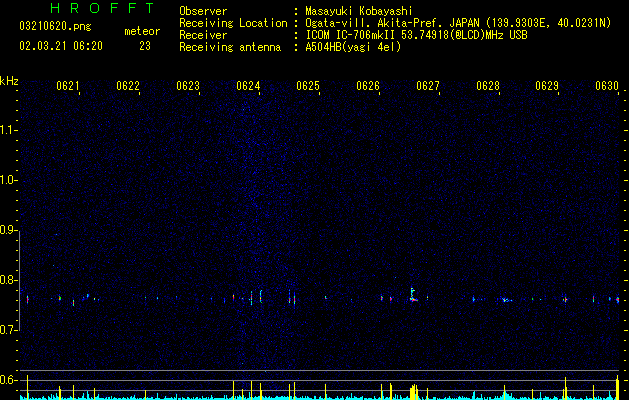Click the timestamp 02.03.21 06:20

(x=61, y=46)
